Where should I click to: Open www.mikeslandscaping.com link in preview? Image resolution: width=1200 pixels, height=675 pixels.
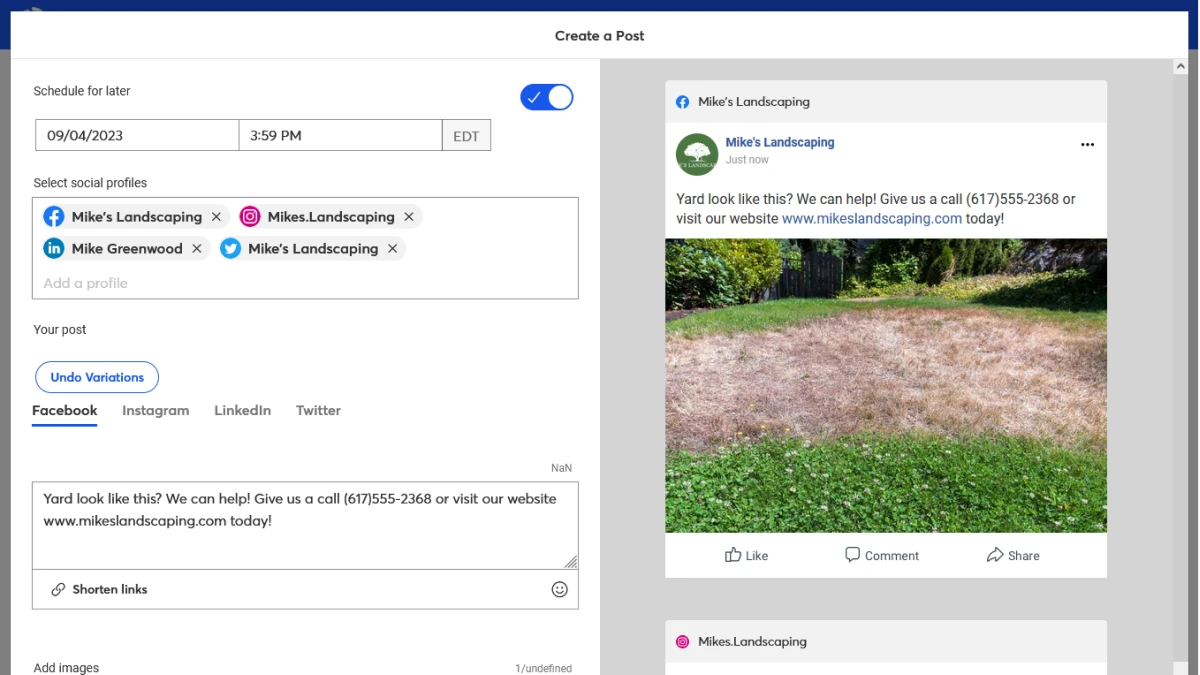tap(872, 218)
